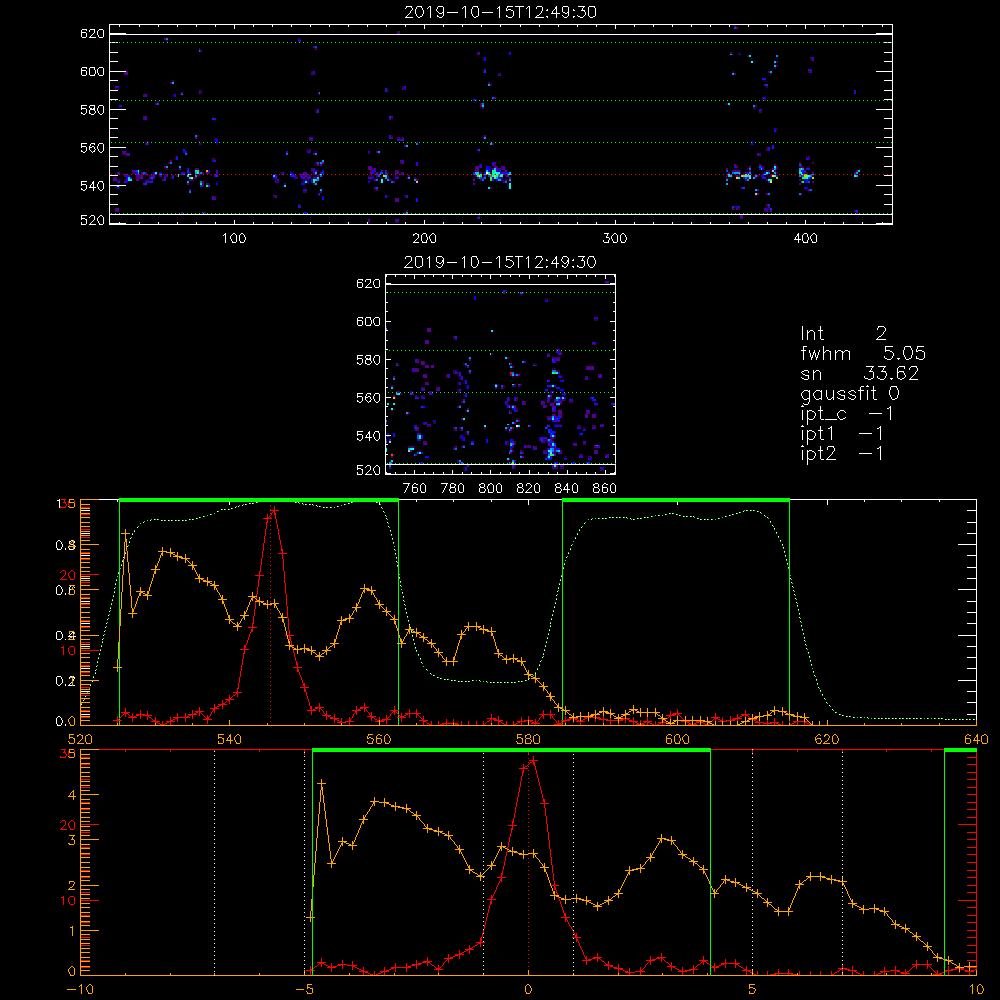Click x-axis label 840 of the middle plot
The width and height of the screenshot is (1000, 1000).
point(566,489)
